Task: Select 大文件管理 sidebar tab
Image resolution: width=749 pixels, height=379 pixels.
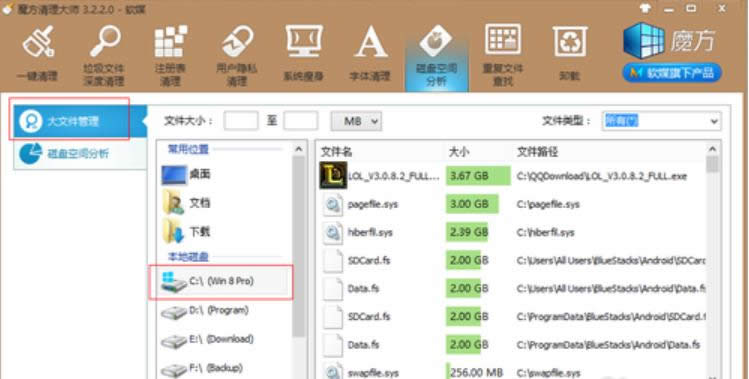Action: coord(80,121)
